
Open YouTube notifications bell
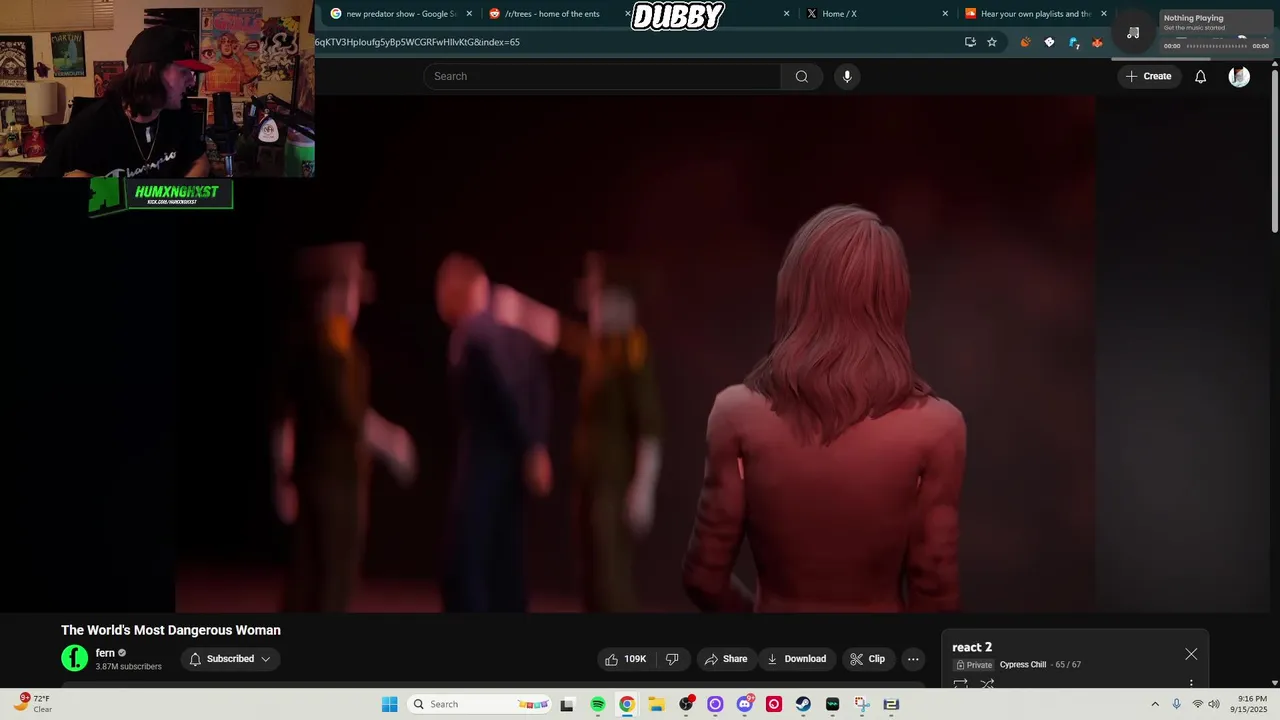(x=1200, y=76)
